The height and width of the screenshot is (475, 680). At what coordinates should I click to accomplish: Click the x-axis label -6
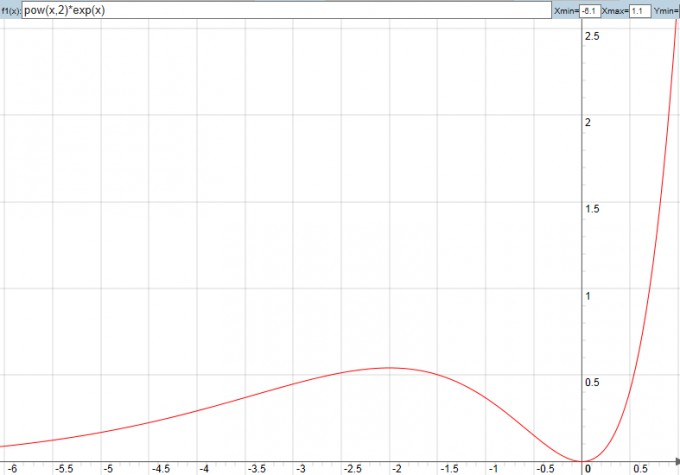point(12,469)
